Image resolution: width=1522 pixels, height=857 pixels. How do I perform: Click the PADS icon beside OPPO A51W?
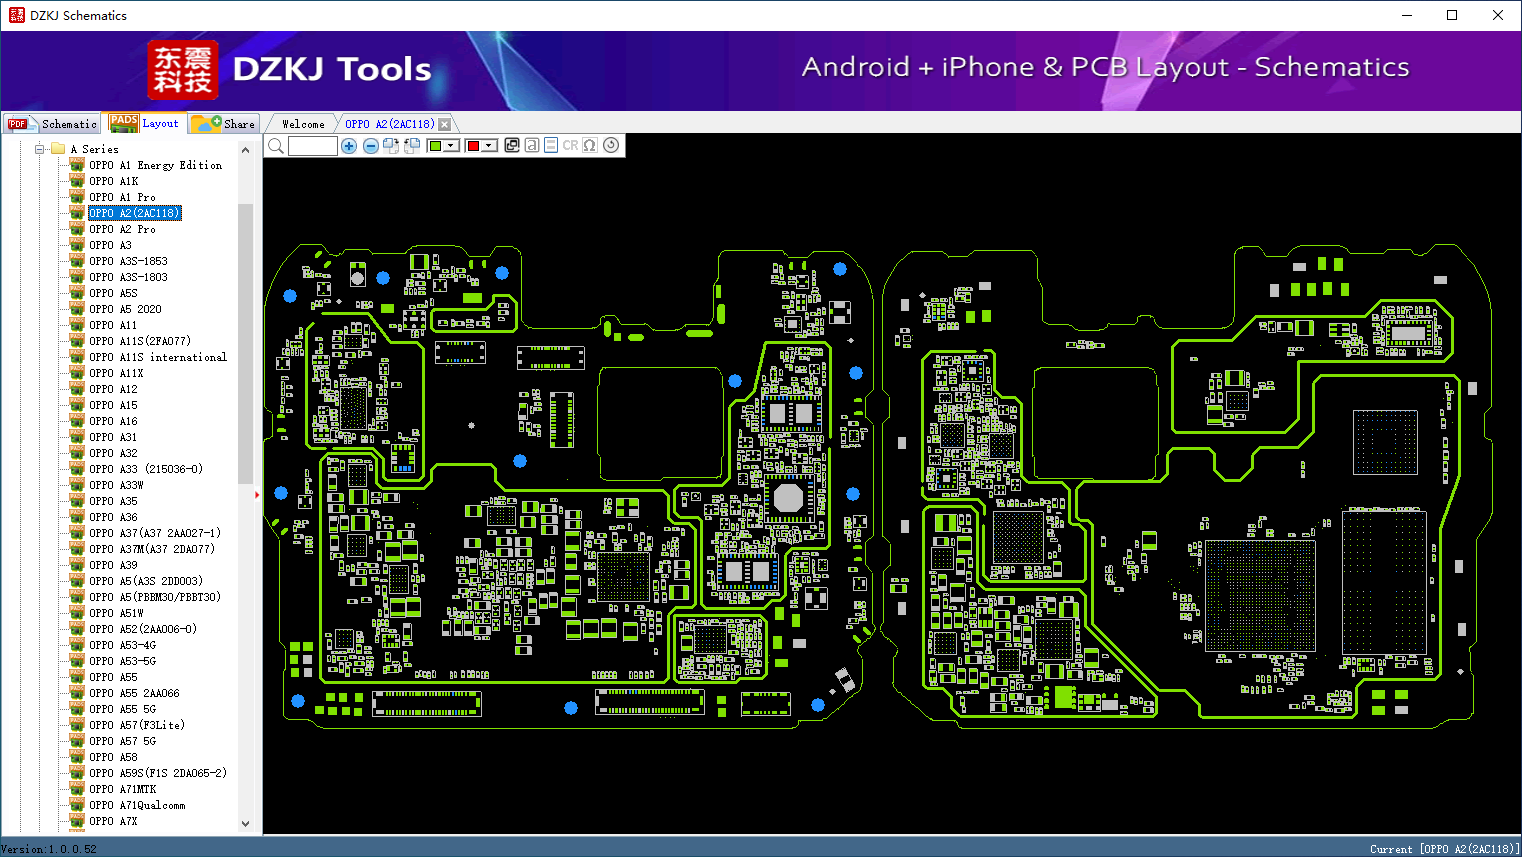(x=77, y=613)
